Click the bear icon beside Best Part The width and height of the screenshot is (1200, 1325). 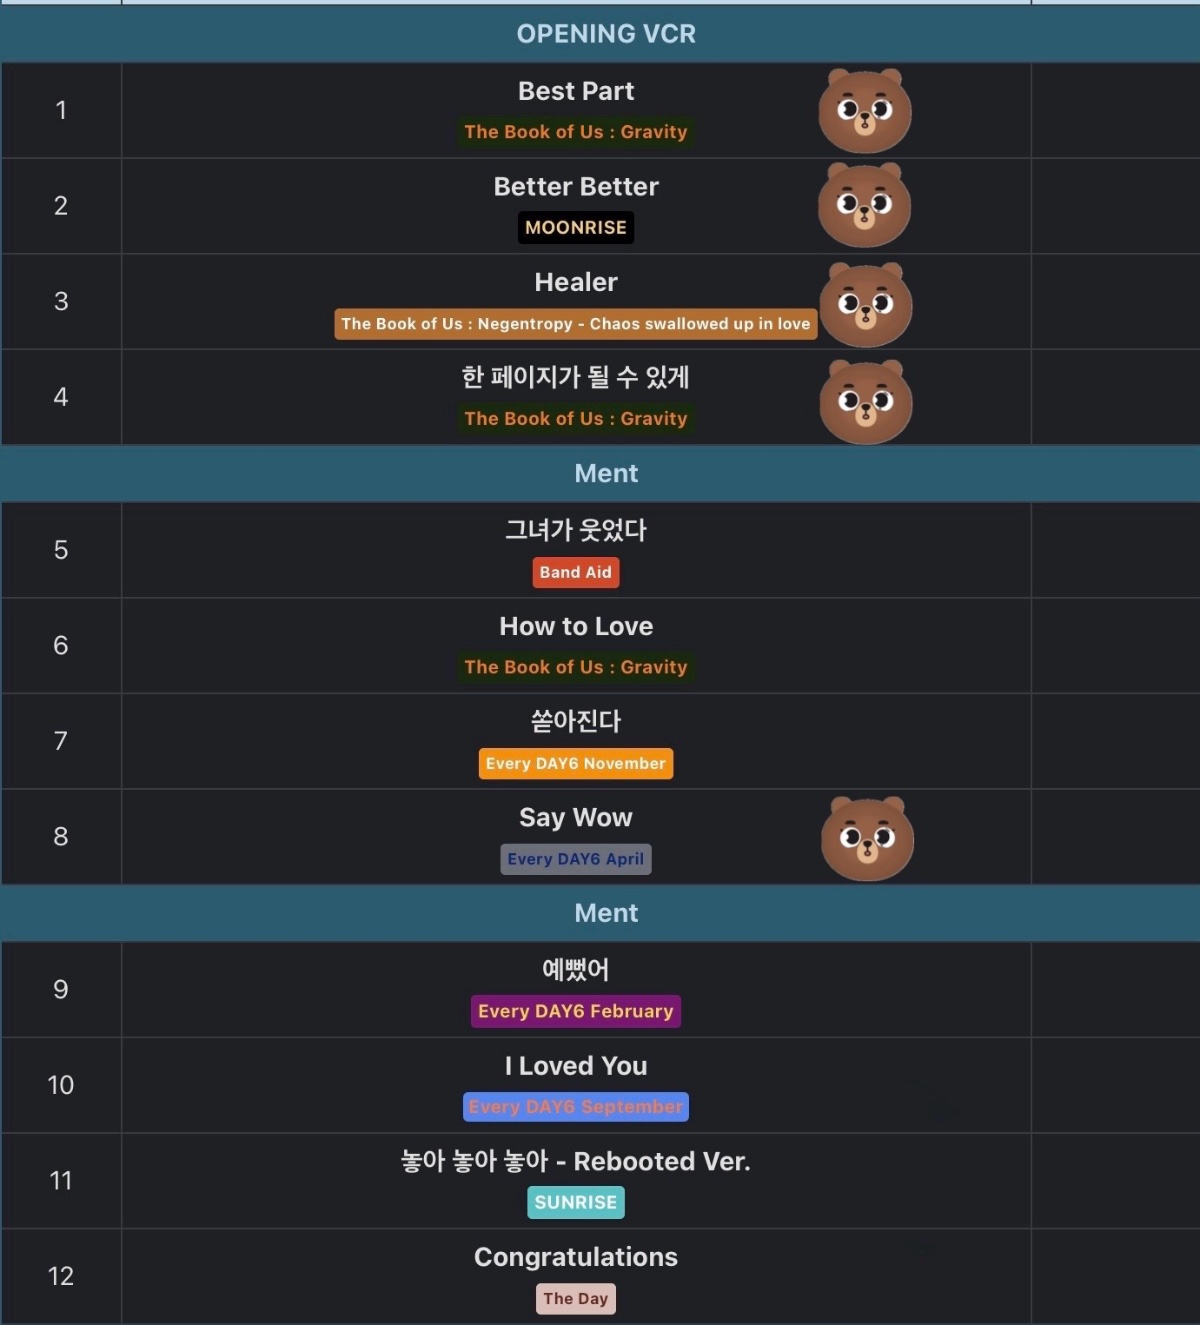coord(865,111)
